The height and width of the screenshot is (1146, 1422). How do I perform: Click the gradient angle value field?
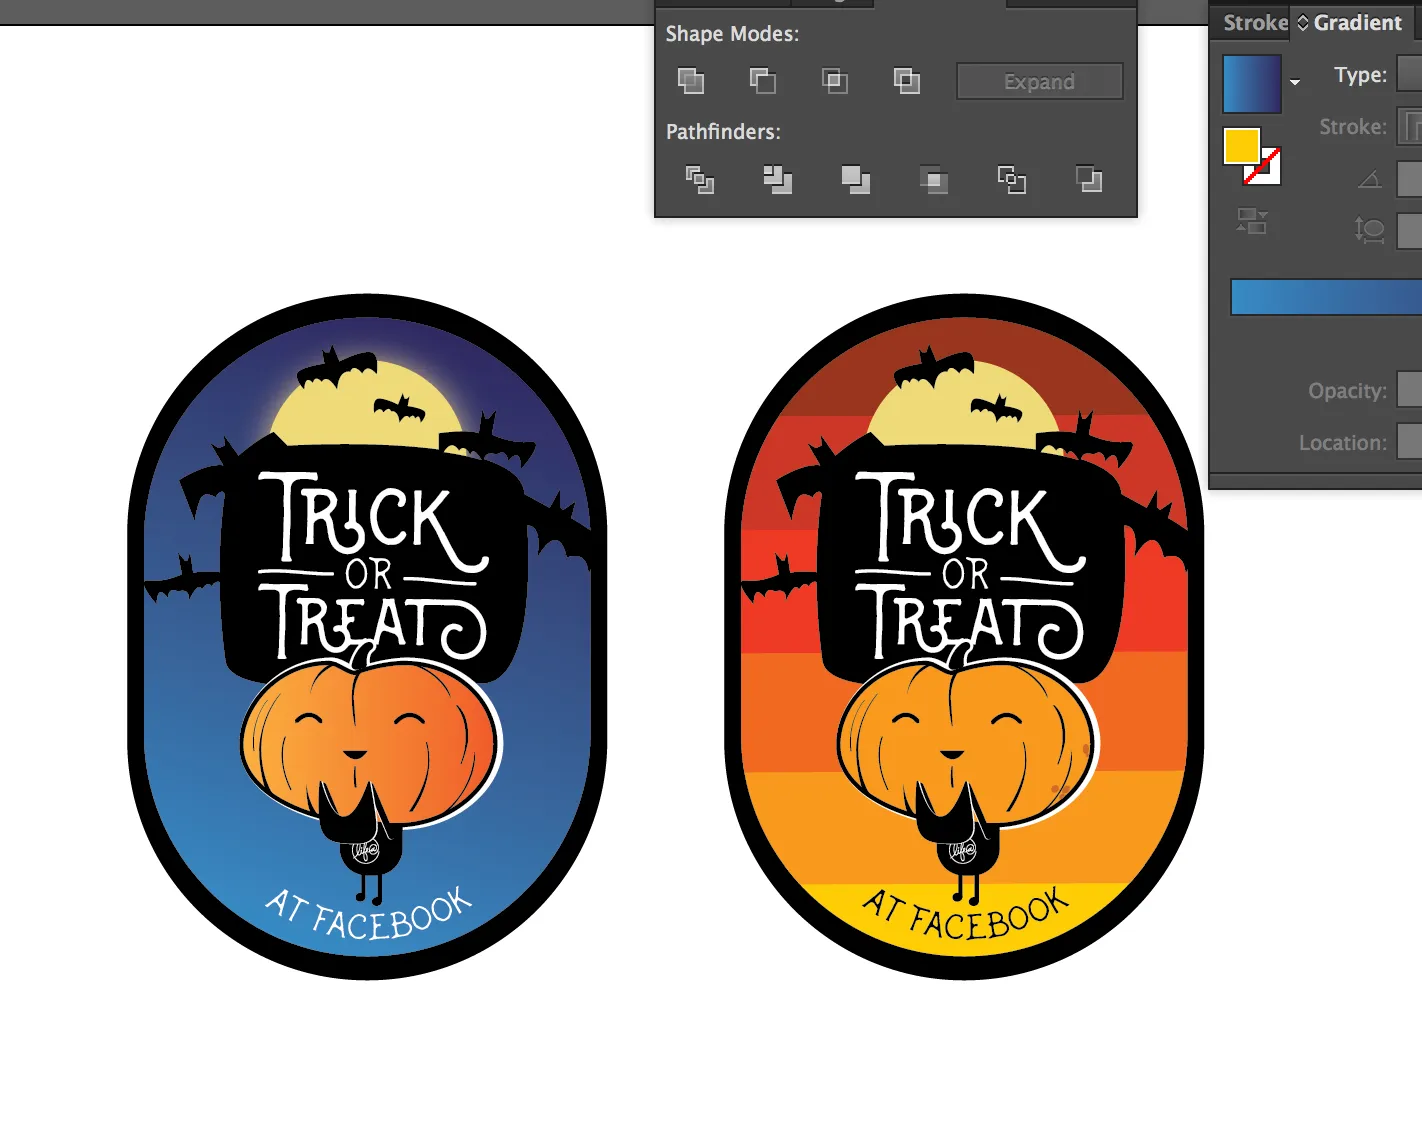coord(1409,179)
